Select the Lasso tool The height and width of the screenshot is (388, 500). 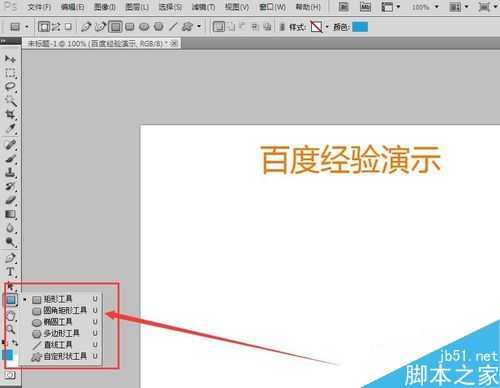10,87
